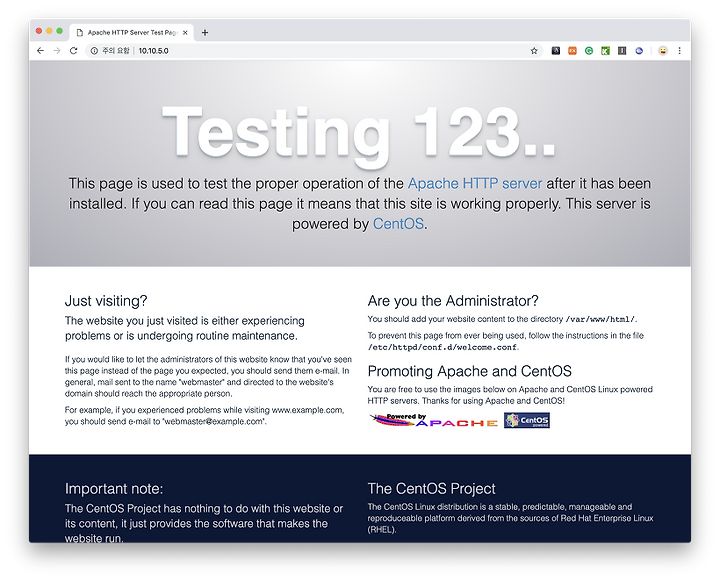Open the dark extension with letter A
Image resolution: width=720 pixels, height=581 pixels.
click(x=556, y=51)
